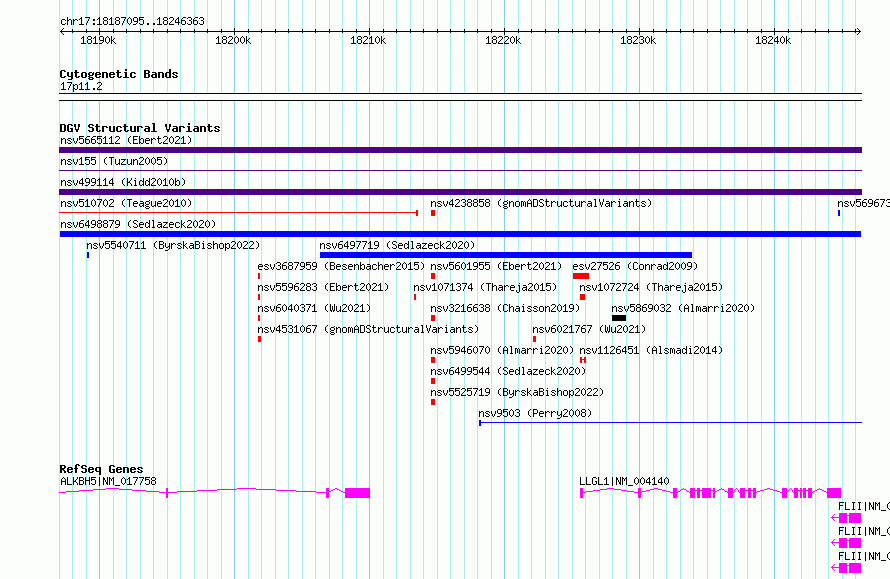
Task: Click nsv6040371 (Wu2021) label
Action: coord(314,308)
